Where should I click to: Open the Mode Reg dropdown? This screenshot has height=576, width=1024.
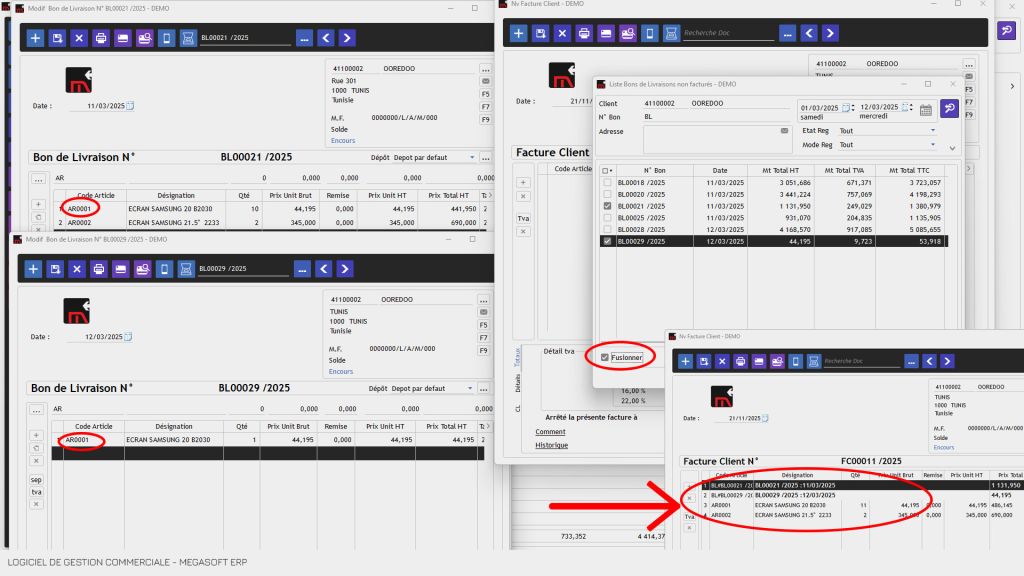point(933,145)
